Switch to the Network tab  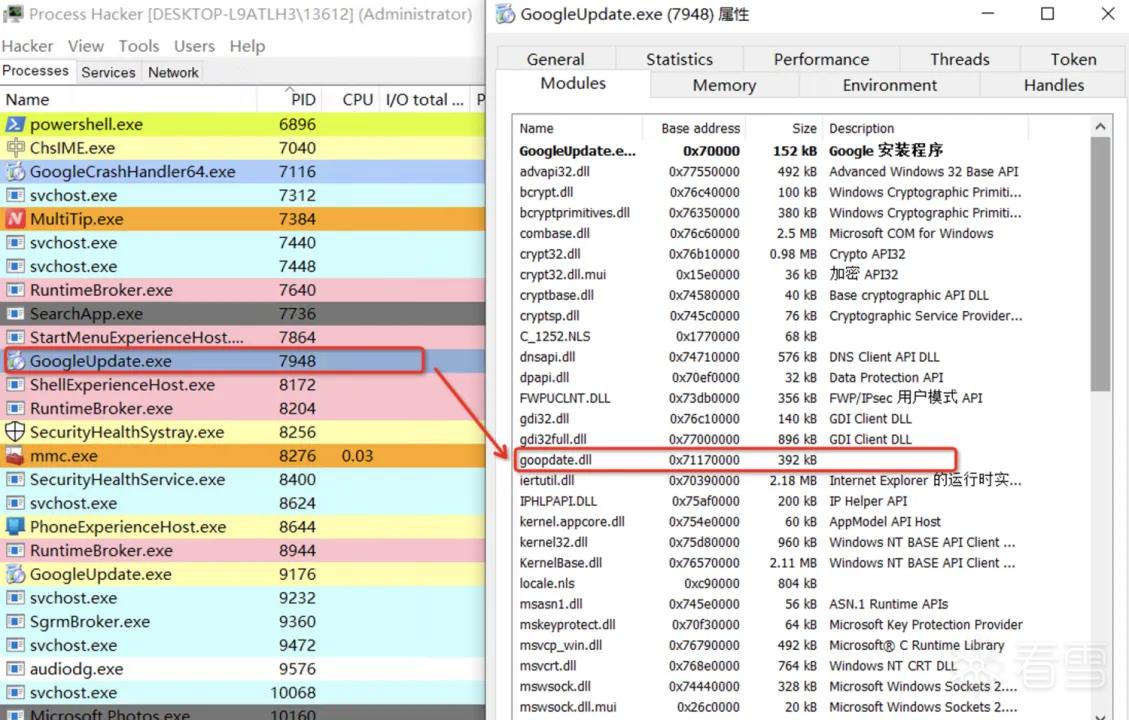[173, 72]
